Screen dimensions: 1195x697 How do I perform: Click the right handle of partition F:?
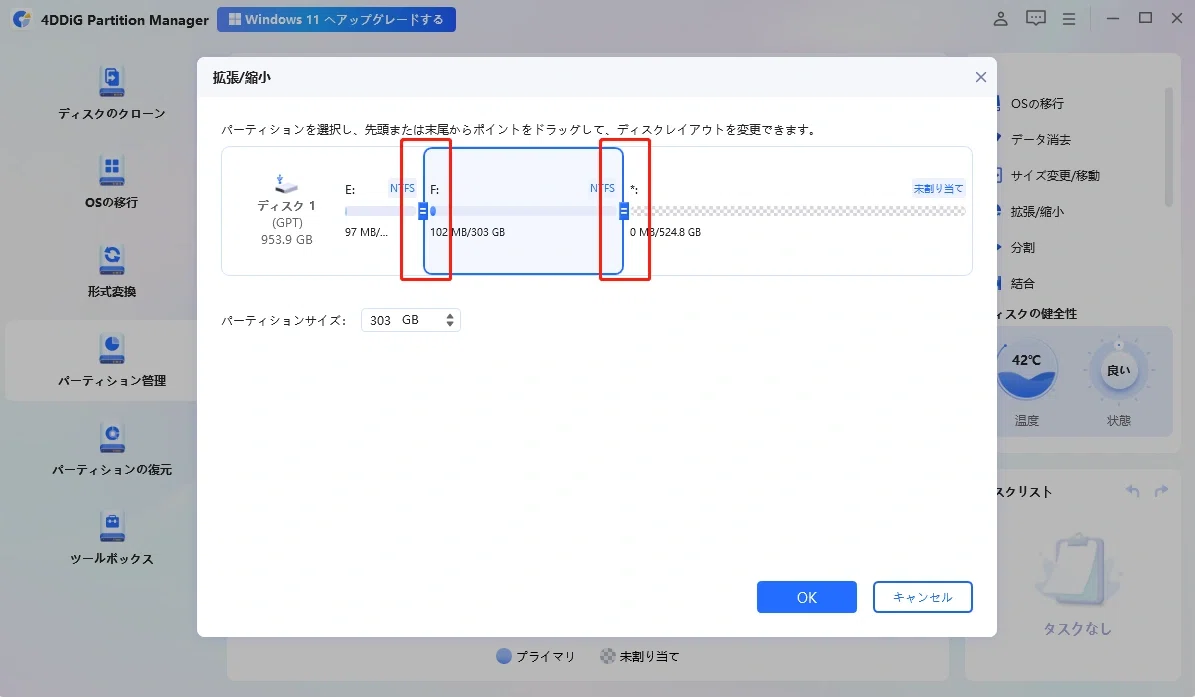tap(623, 211)
